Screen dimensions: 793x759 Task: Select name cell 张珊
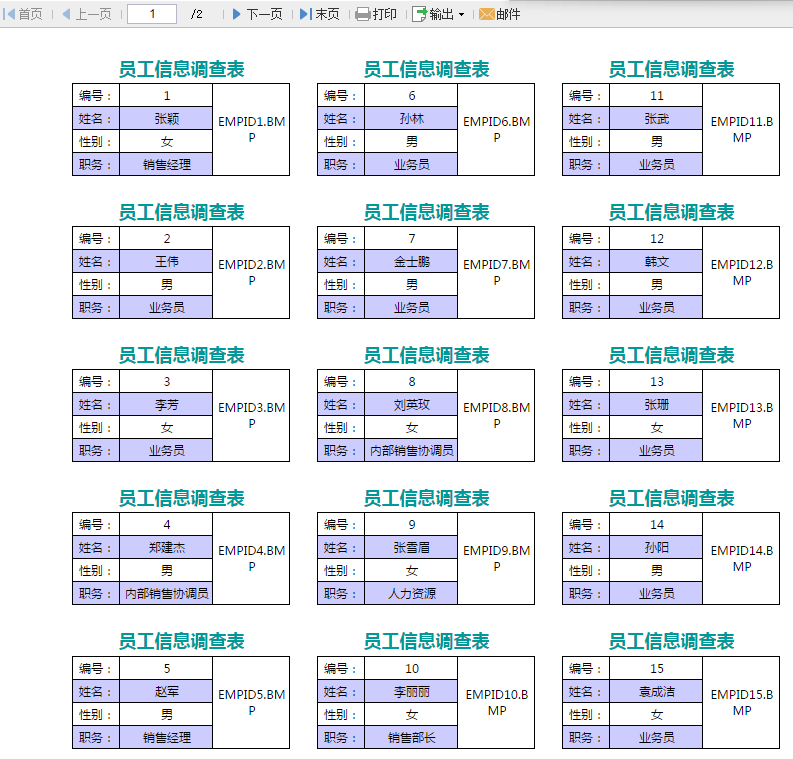point(656,405)
